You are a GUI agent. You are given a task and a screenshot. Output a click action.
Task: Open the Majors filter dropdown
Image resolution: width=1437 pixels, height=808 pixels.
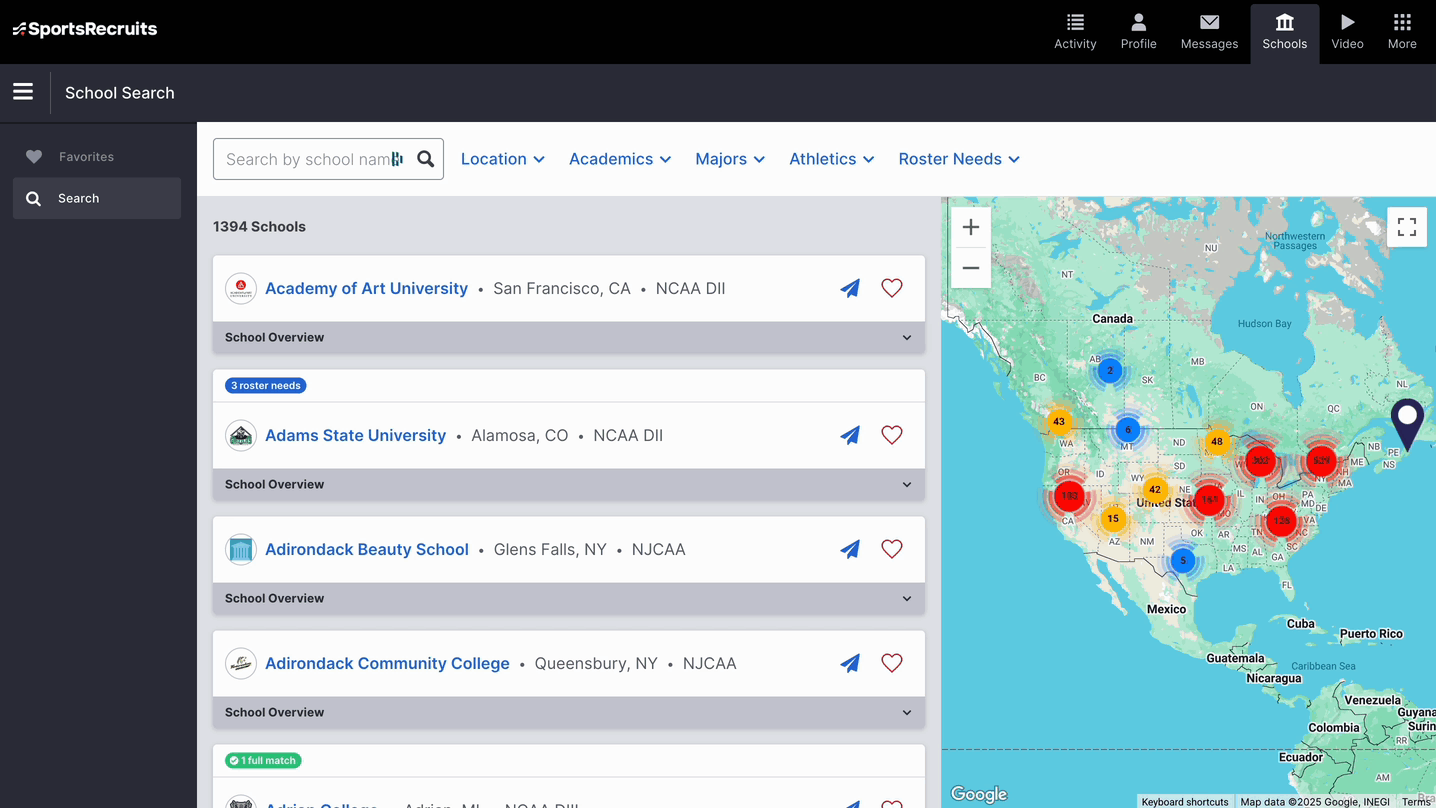click(730, 159)
